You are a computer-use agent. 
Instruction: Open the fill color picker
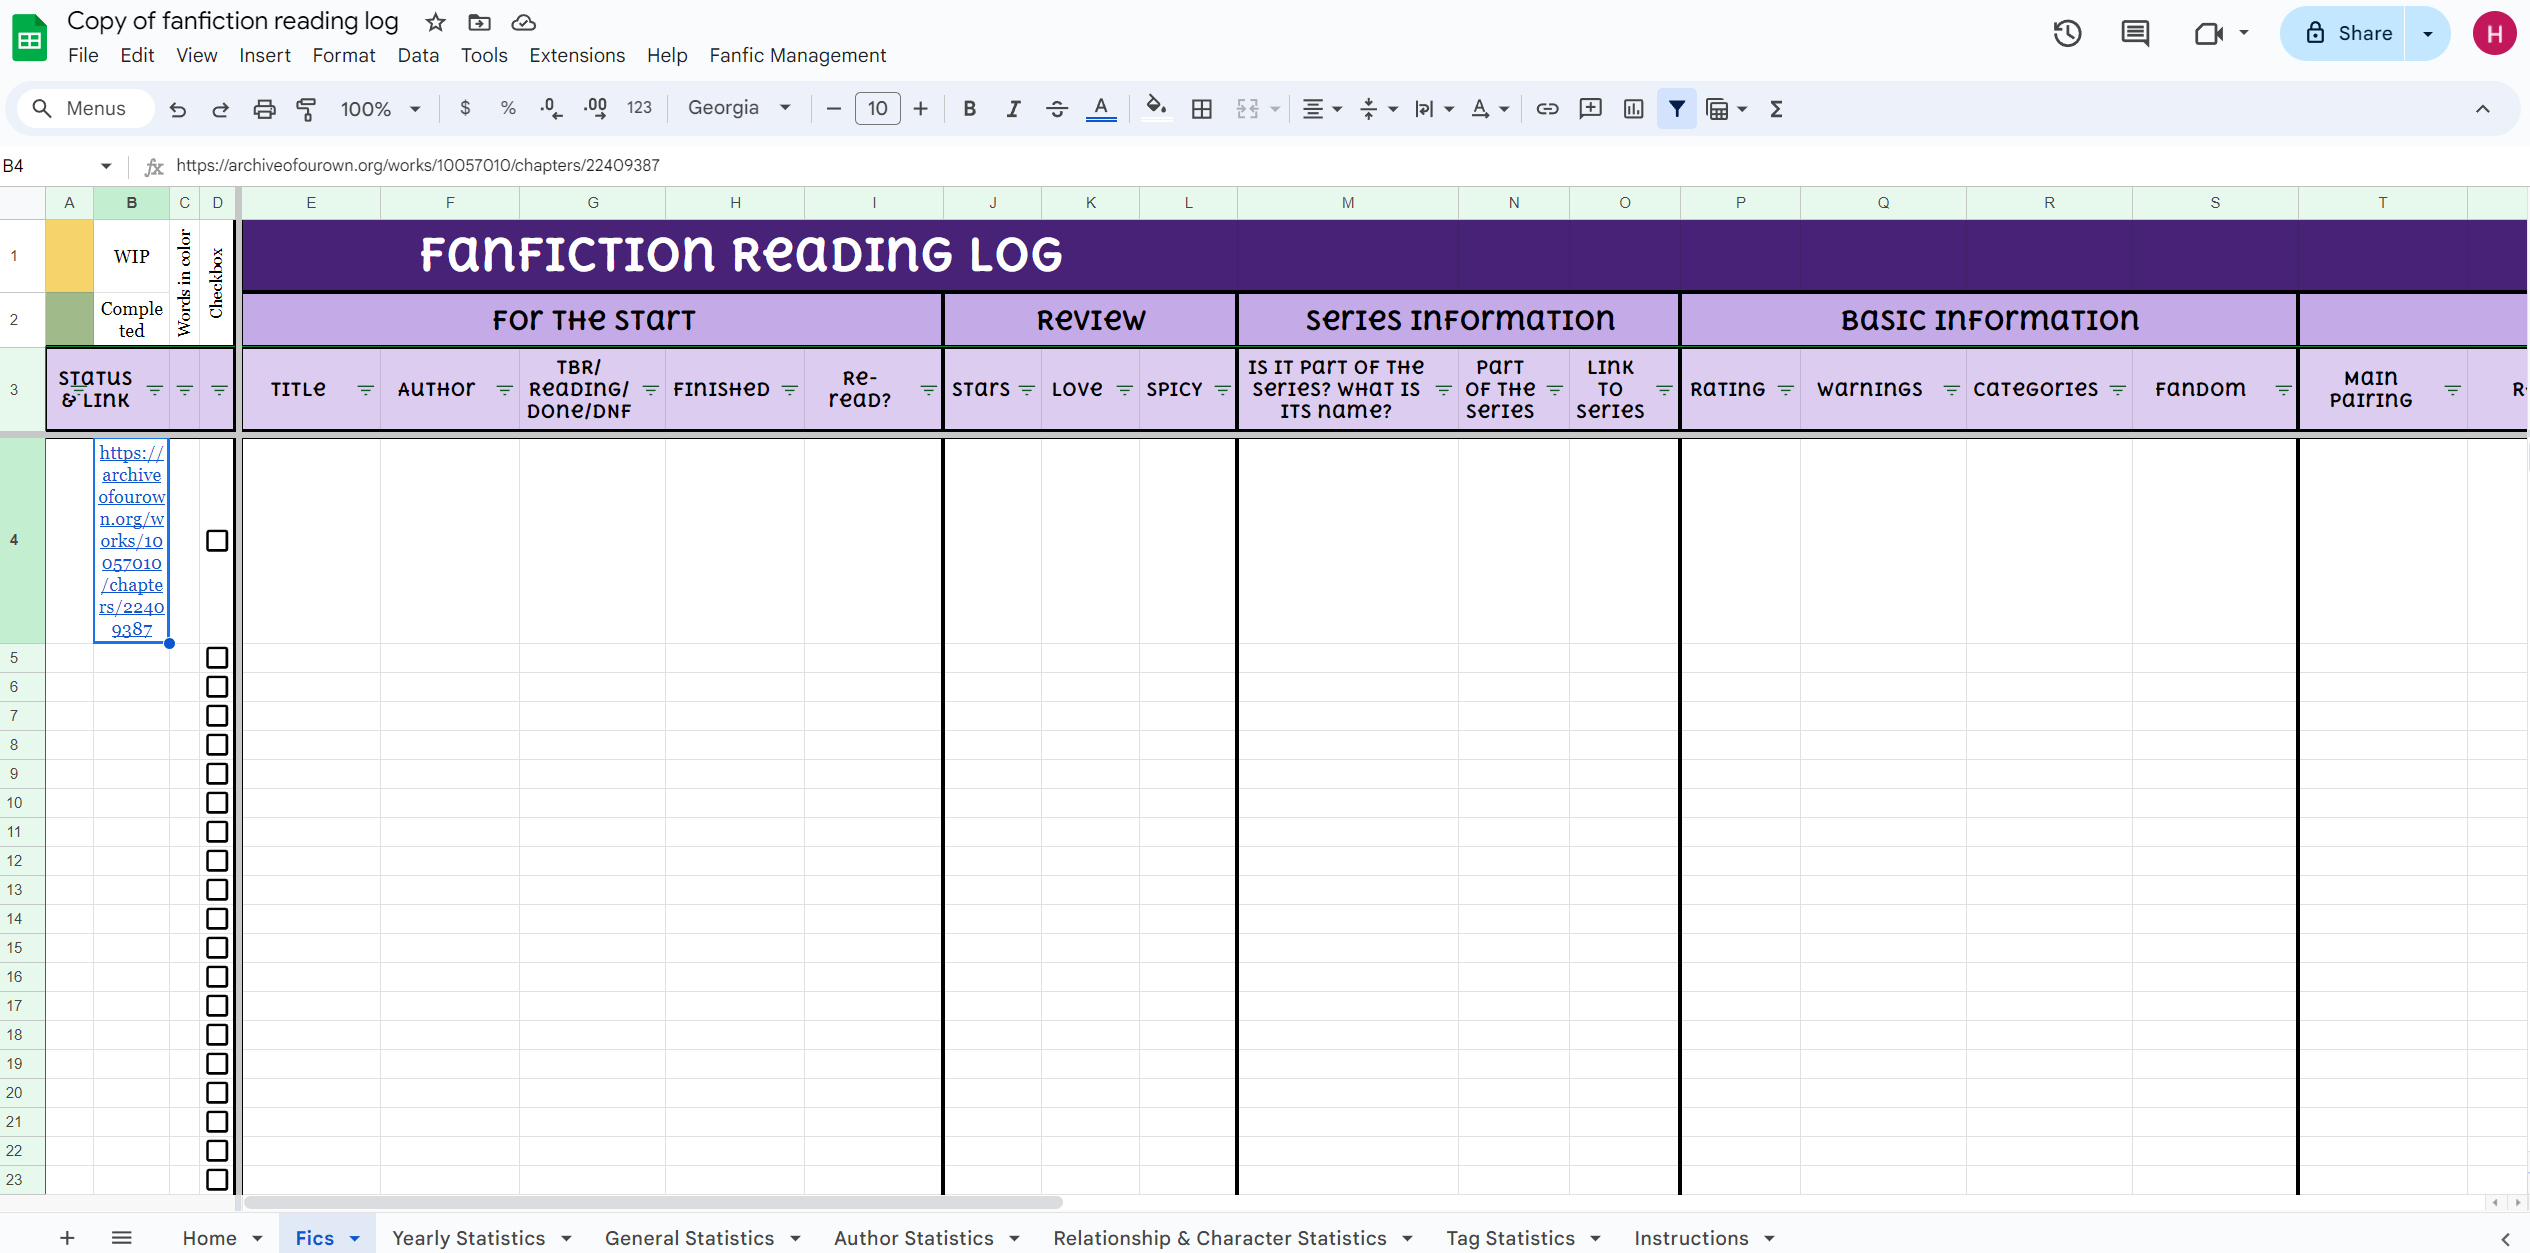point(1156,108)
